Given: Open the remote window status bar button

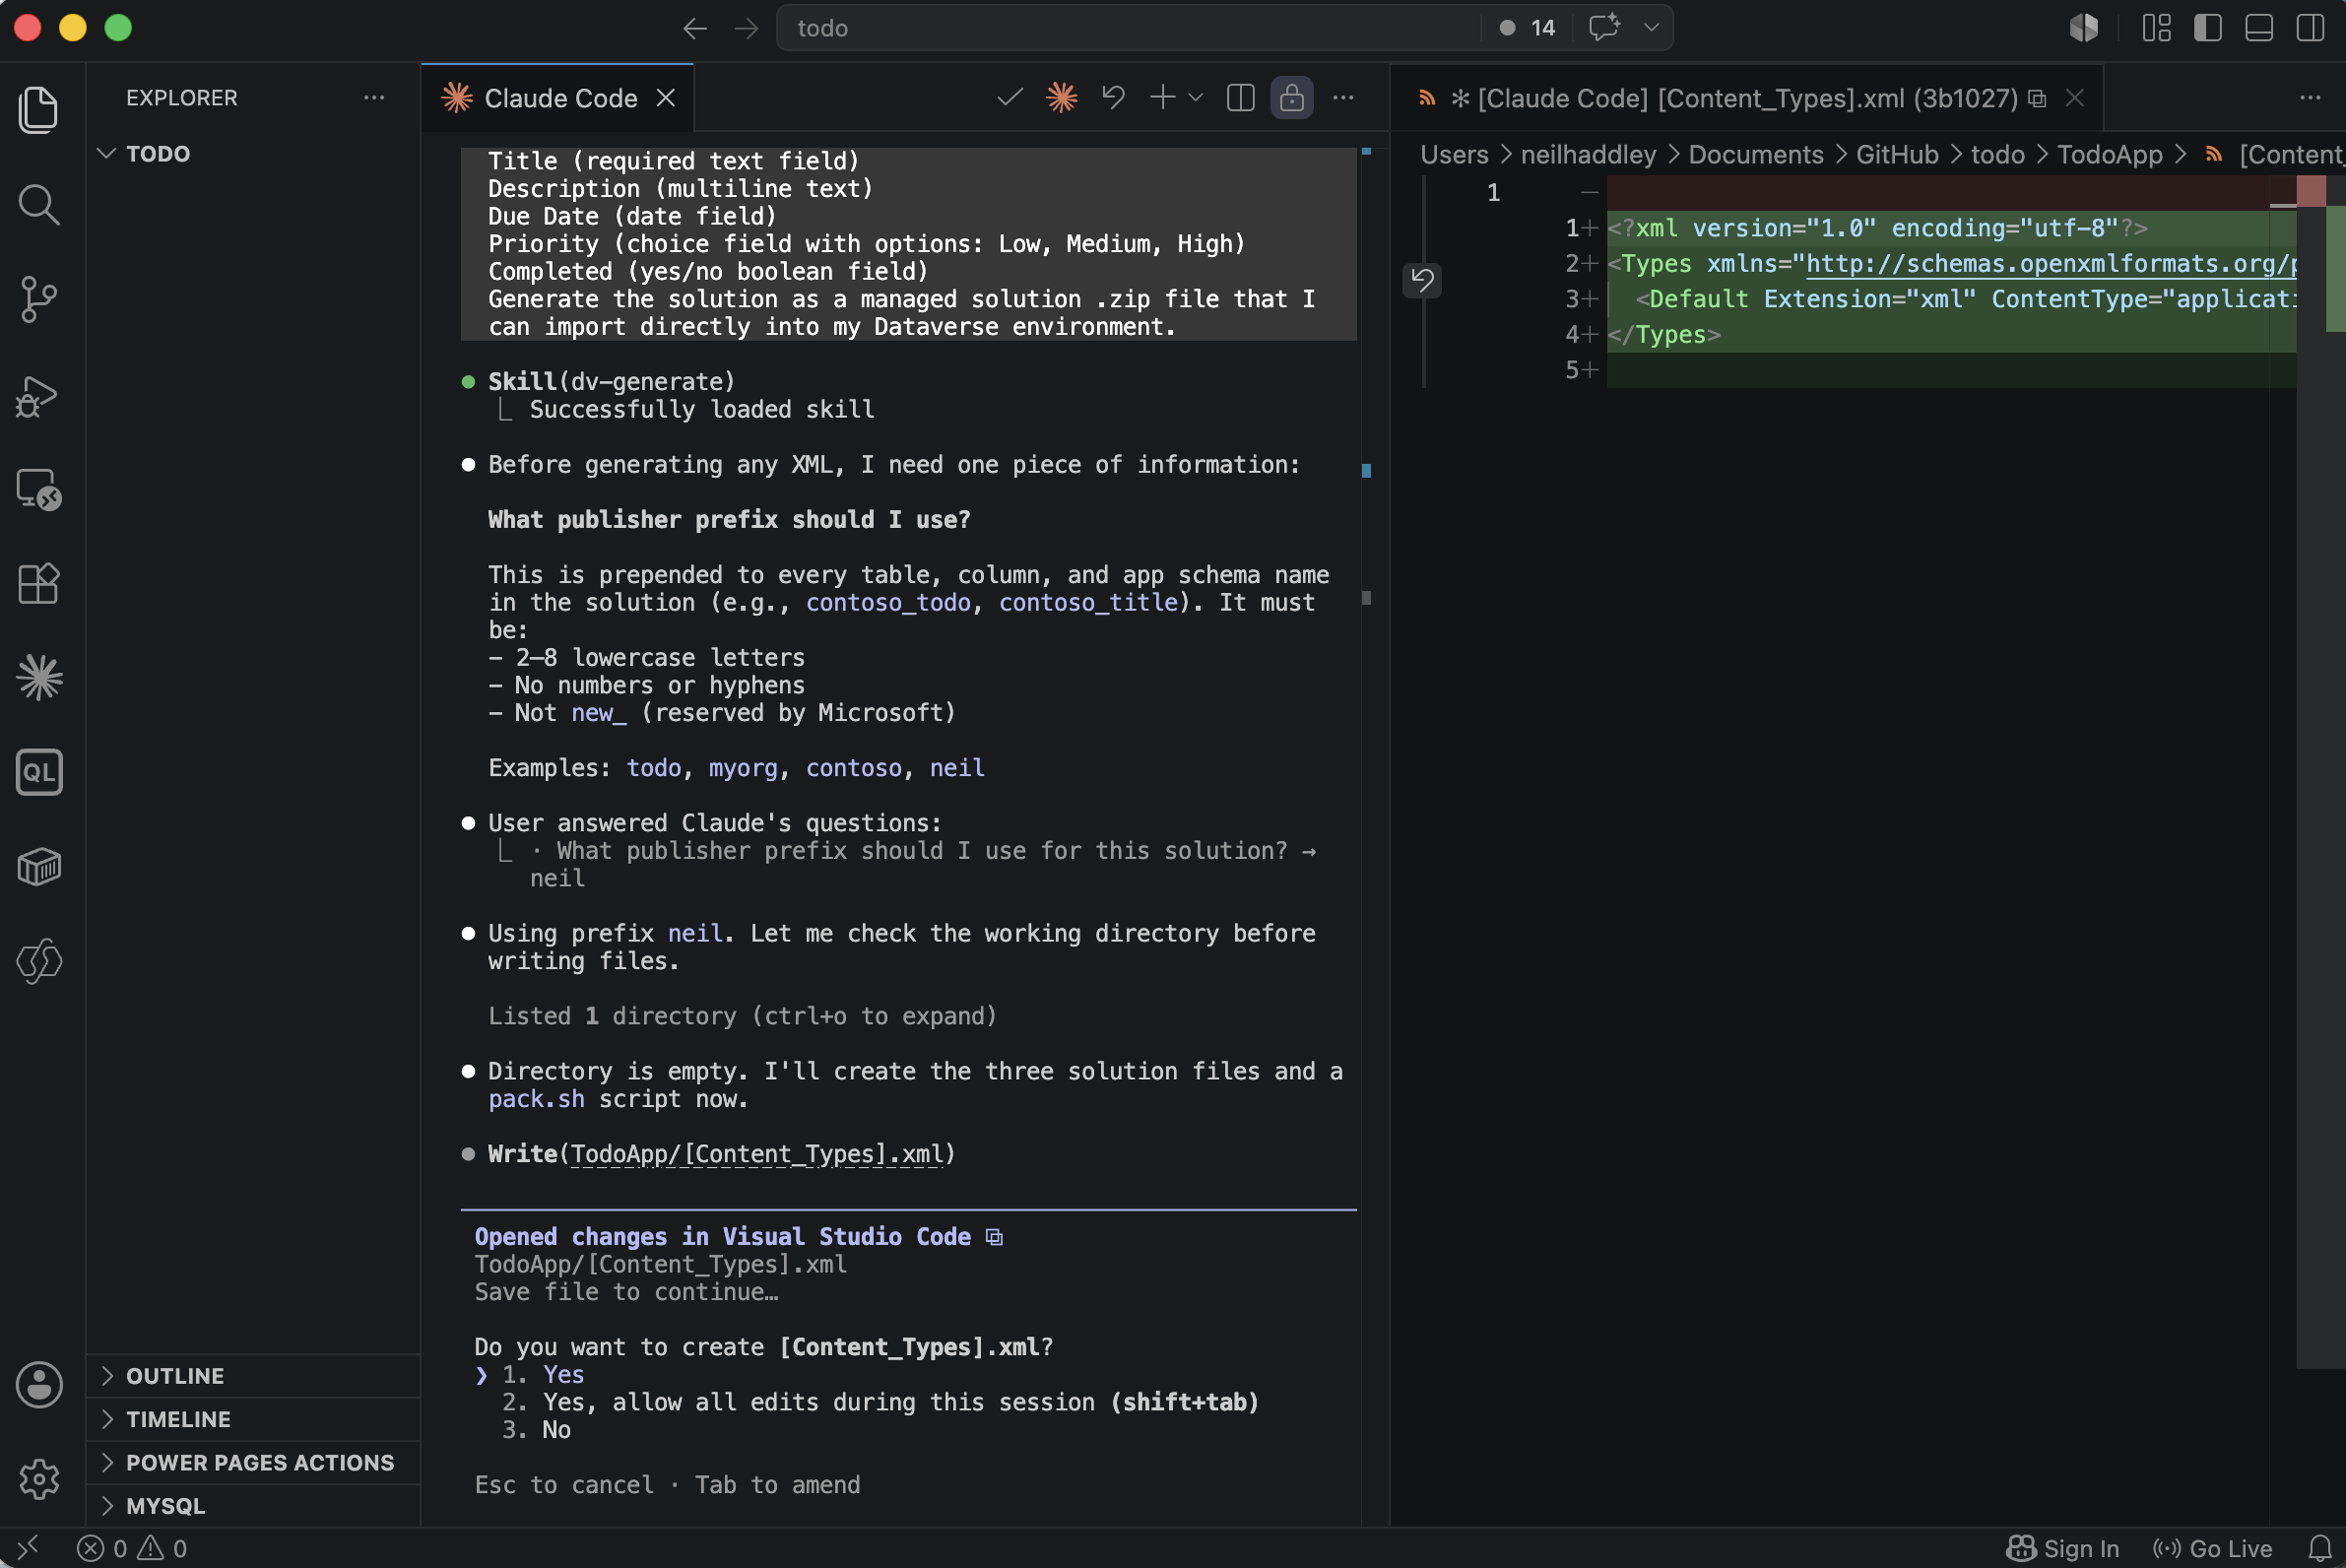Looking at the screenshot, I should [x=27, y=1548].
